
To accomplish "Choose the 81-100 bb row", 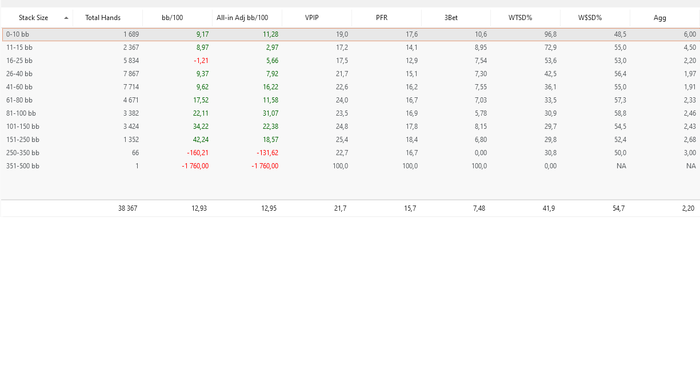I will point(350,113).
